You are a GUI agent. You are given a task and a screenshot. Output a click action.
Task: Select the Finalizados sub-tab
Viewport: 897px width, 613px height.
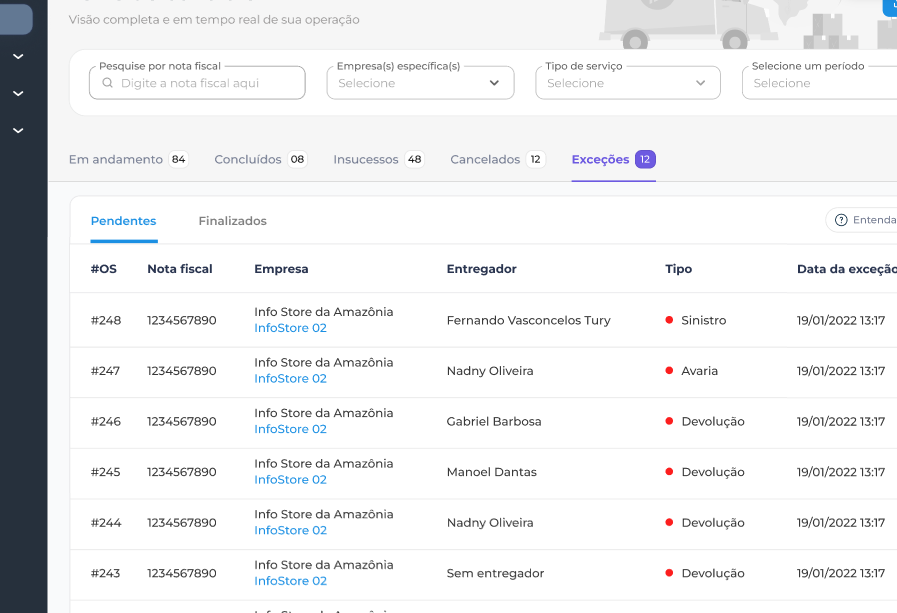(x=232, y=221)
